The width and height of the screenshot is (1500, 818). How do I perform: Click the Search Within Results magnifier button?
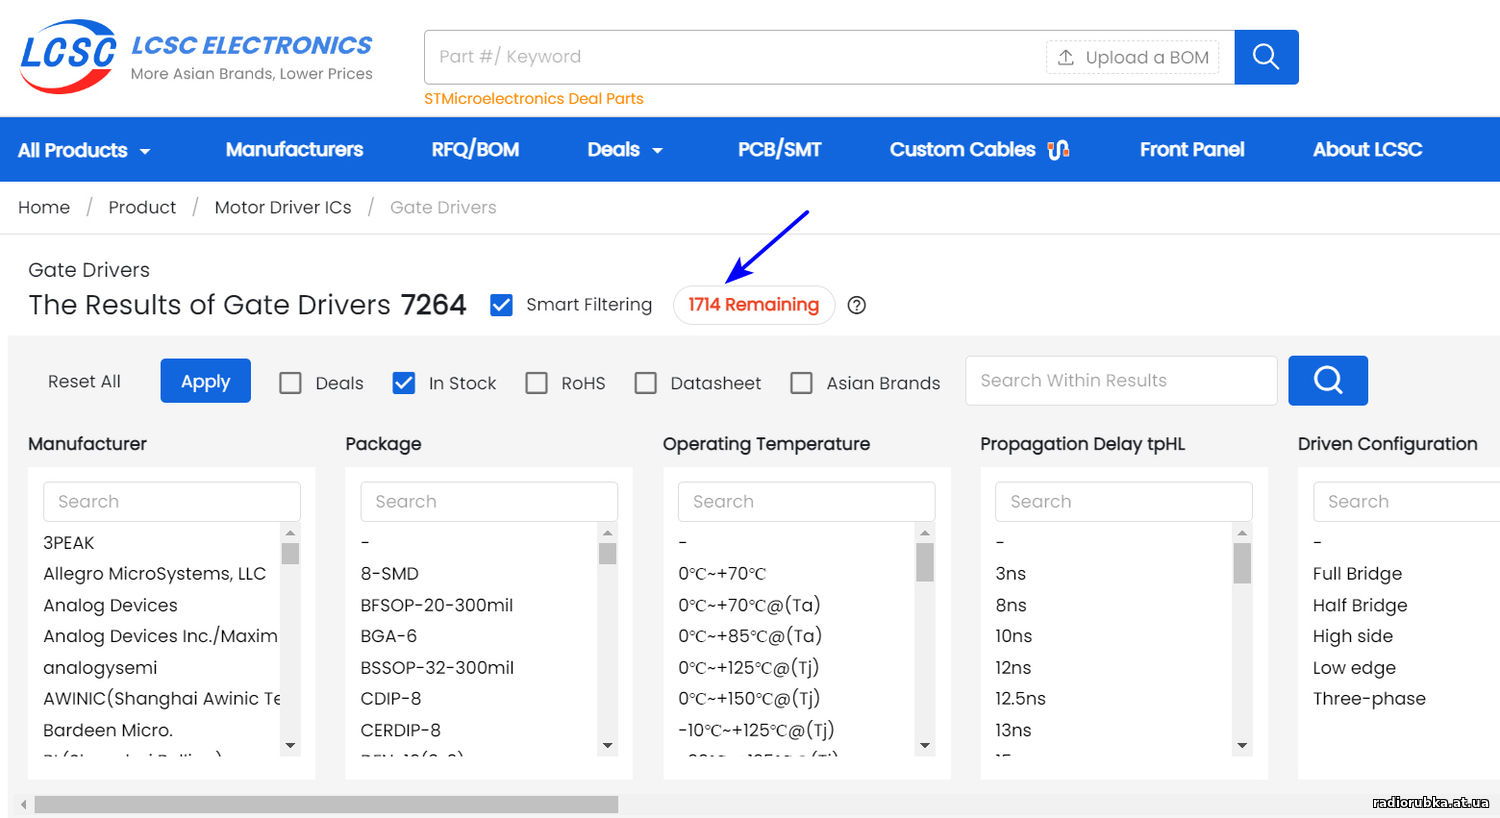tap(1328, 380)
